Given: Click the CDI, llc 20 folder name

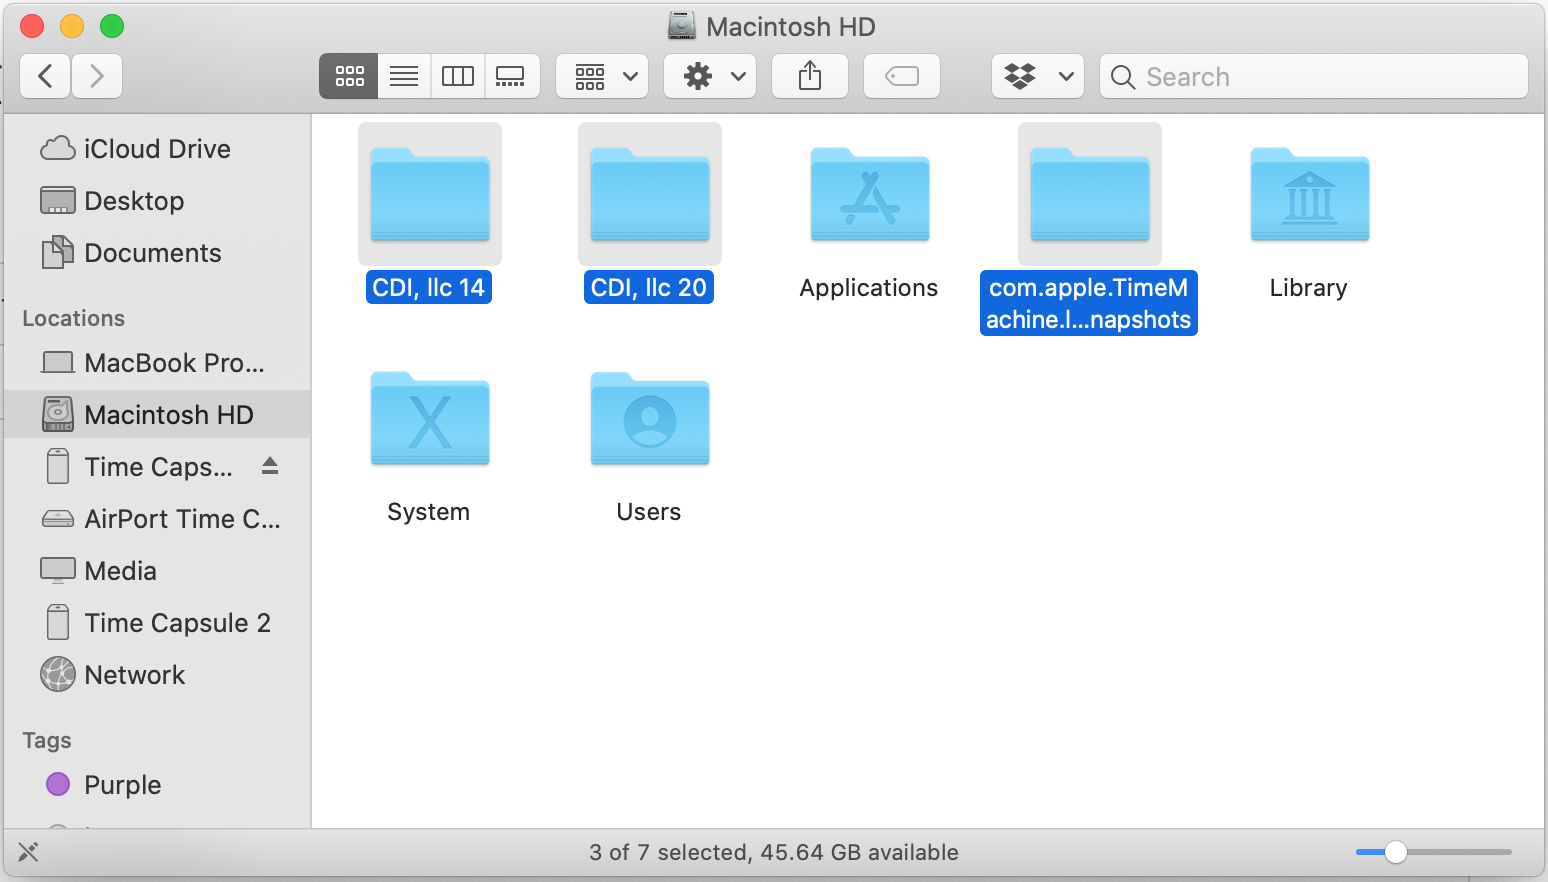Looking at the screenshot, I should coord(649,288).
